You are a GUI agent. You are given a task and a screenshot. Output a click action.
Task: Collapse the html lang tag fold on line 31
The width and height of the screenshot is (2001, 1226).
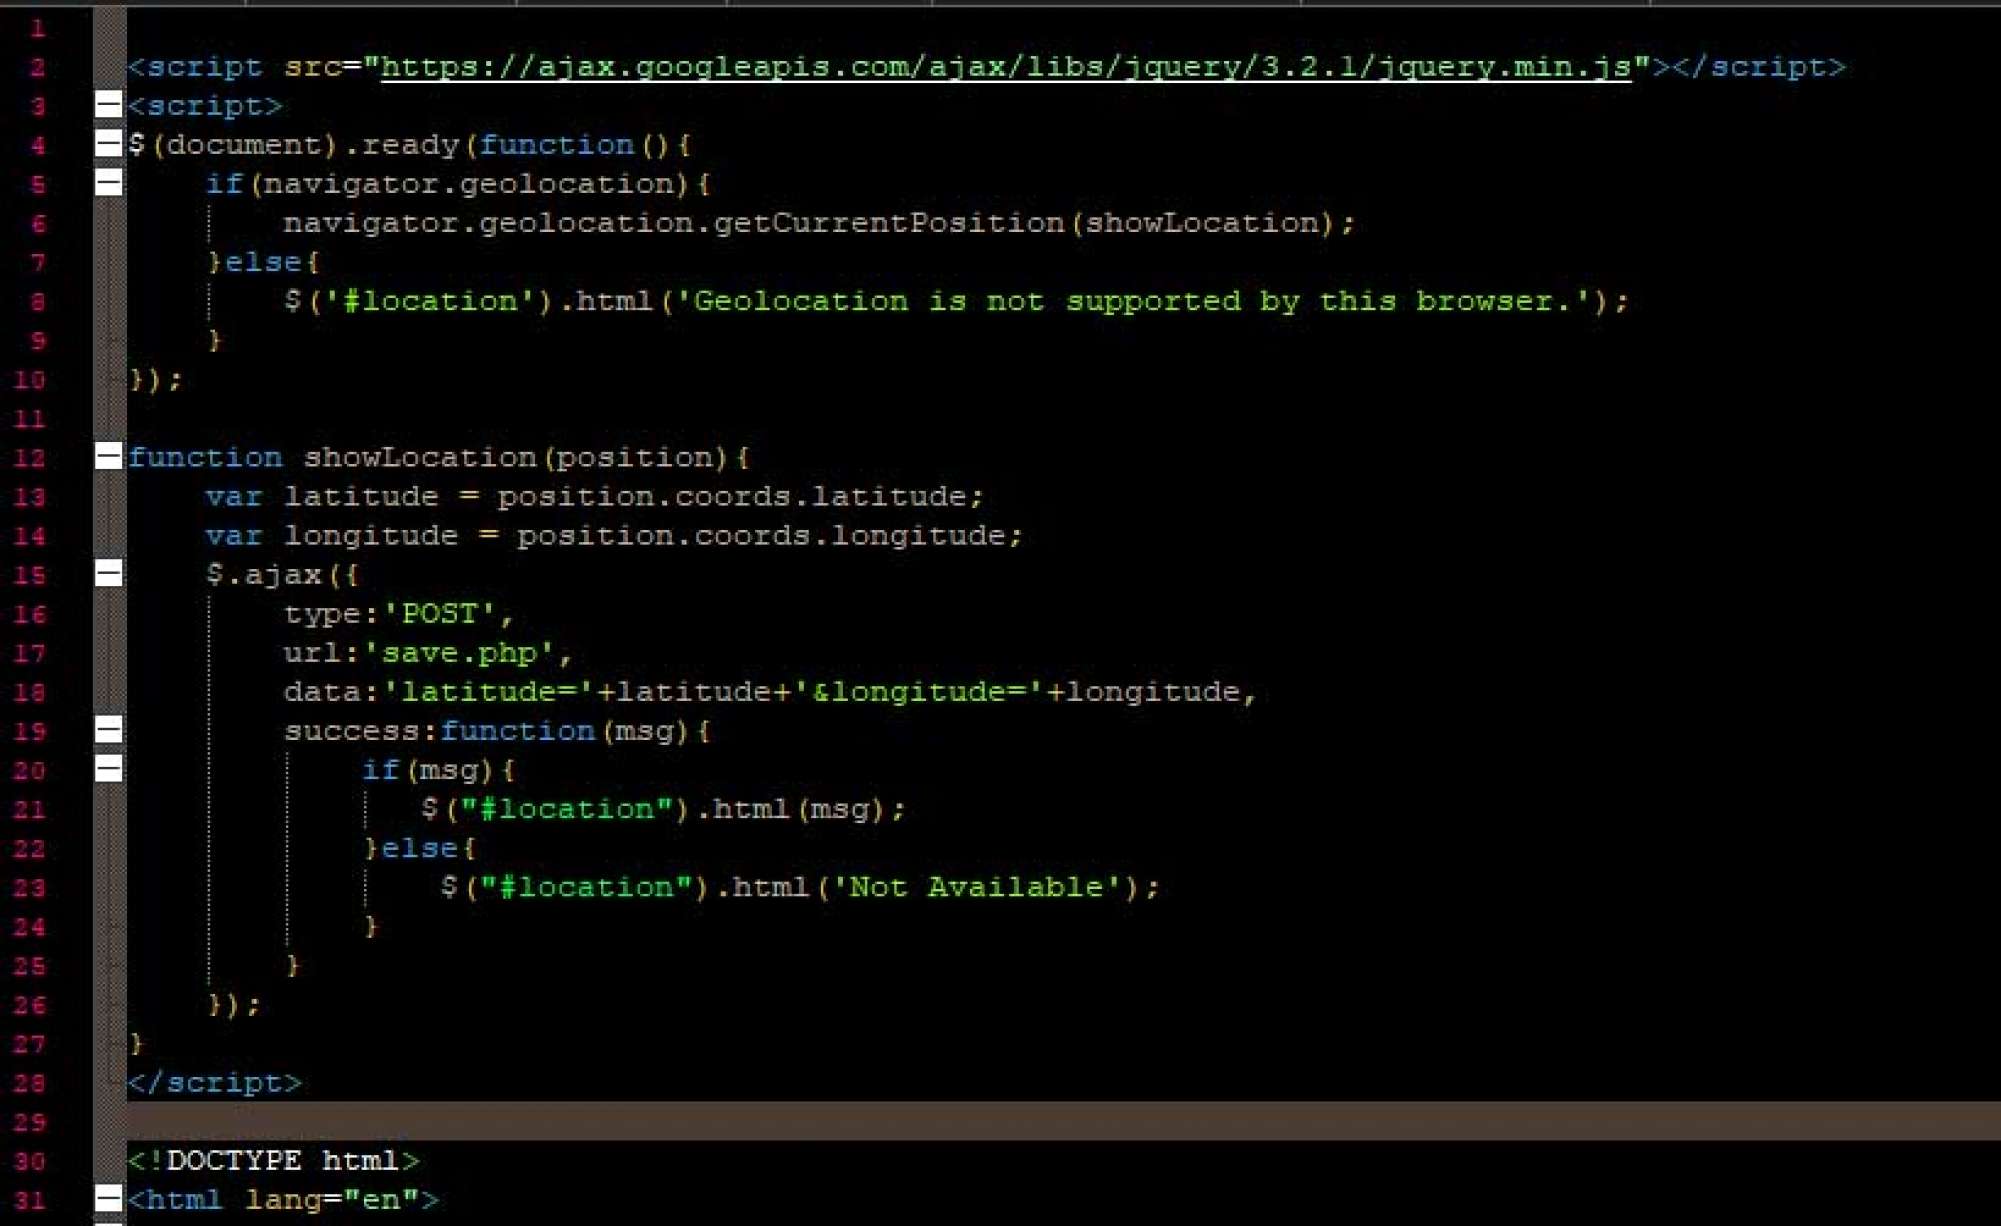108,1197
